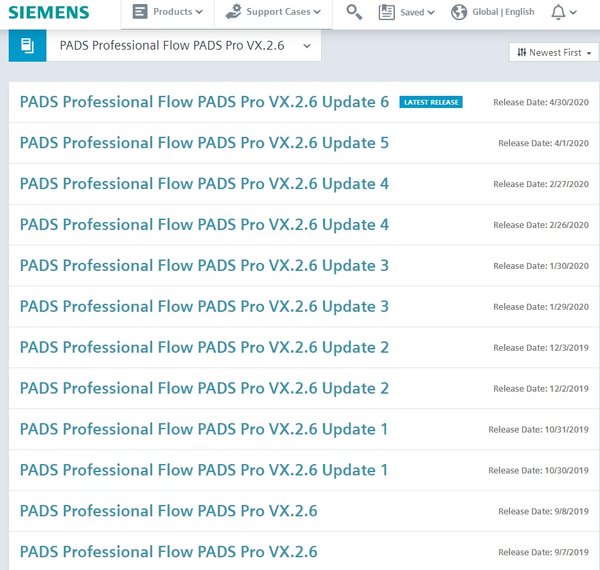The height and width of the screenshot is (570, 600).
Task: Click Release Date: 9/7/2019 text
Action: (x=543, y=552)
